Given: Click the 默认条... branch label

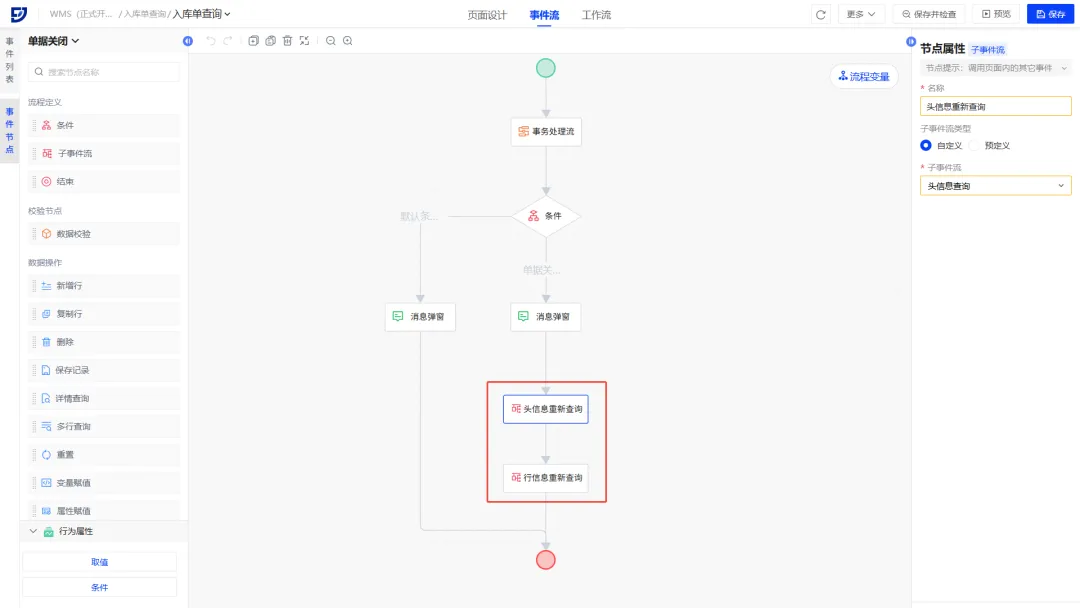Looking at the screenshot, I should 419,216.
